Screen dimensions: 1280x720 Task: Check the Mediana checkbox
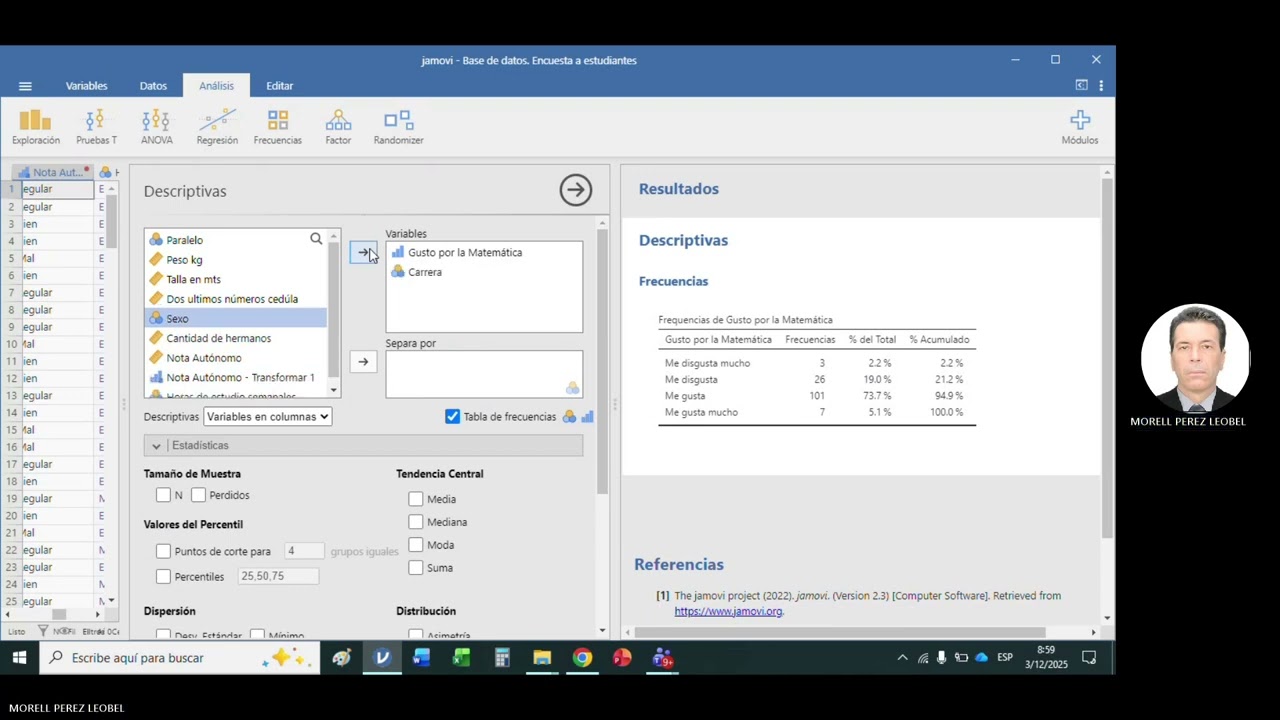pyautogui.click(x=416, y=522)
